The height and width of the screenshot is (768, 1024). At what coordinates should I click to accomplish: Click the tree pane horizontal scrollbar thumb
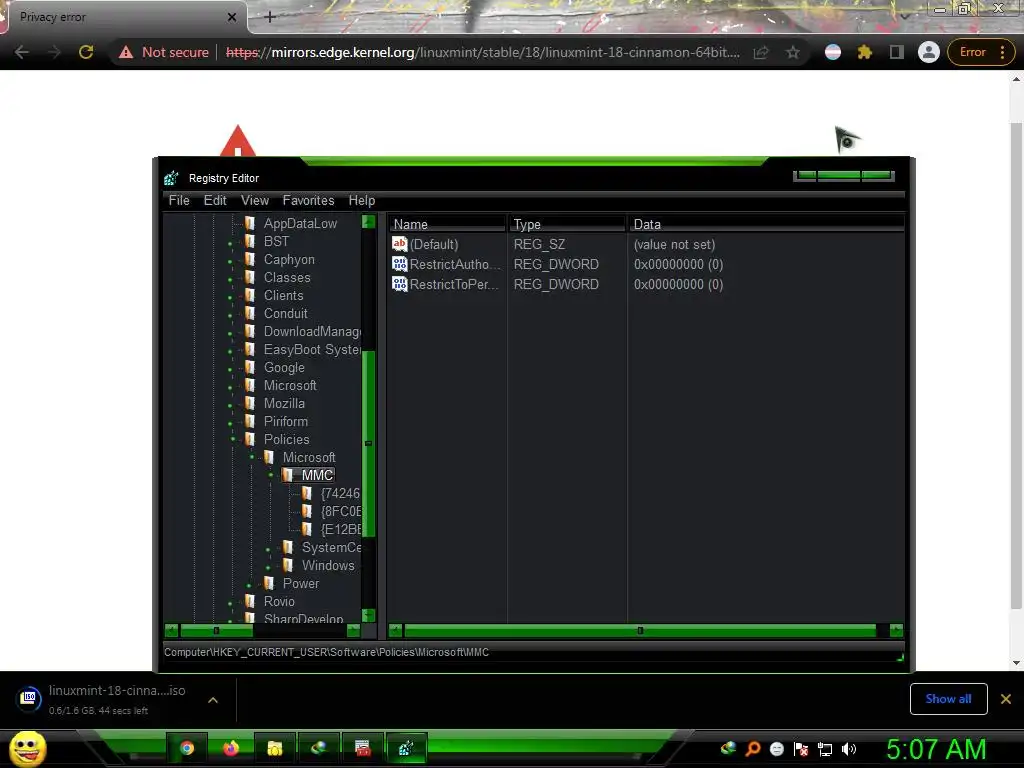pos(216,630)
